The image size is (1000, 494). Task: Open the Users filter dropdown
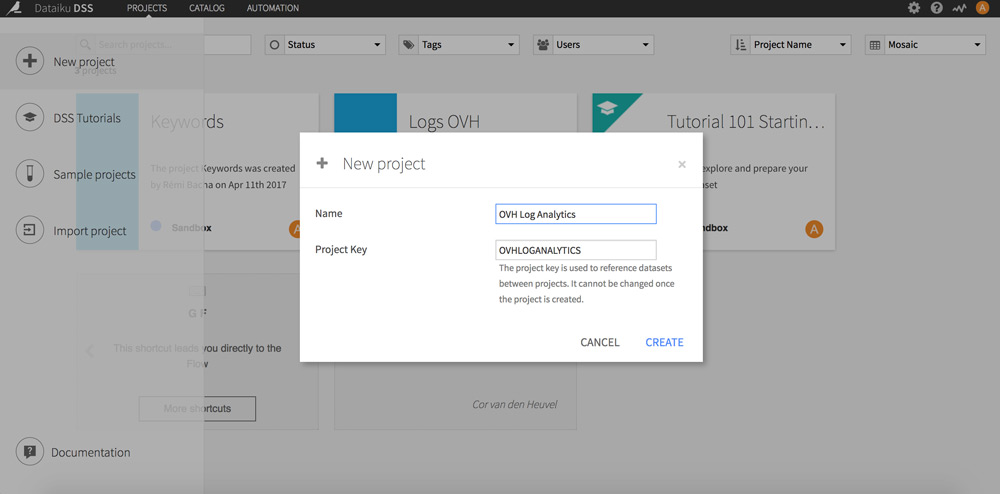(594, 45)
